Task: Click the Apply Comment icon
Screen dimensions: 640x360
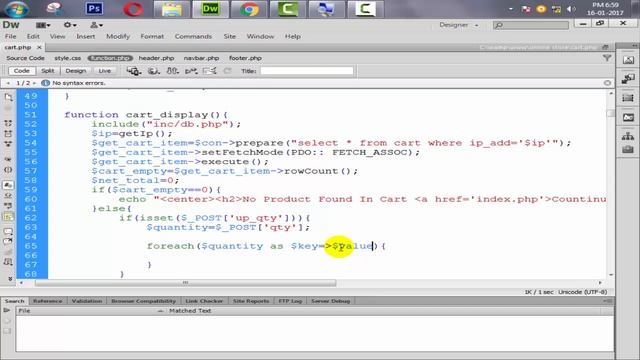Action: (8, 231)
